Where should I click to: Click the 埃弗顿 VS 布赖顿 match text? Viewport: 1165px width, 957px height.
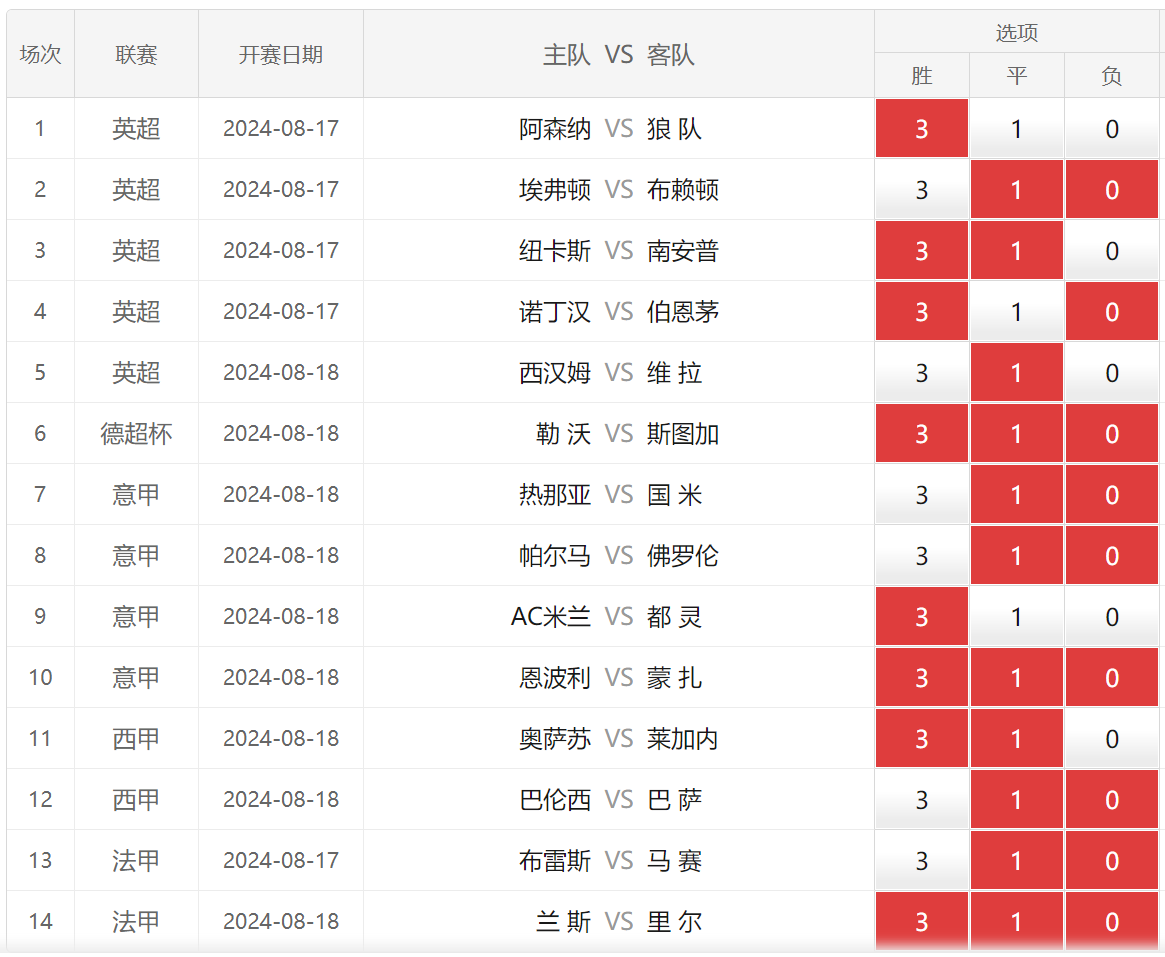pos(619,189)
